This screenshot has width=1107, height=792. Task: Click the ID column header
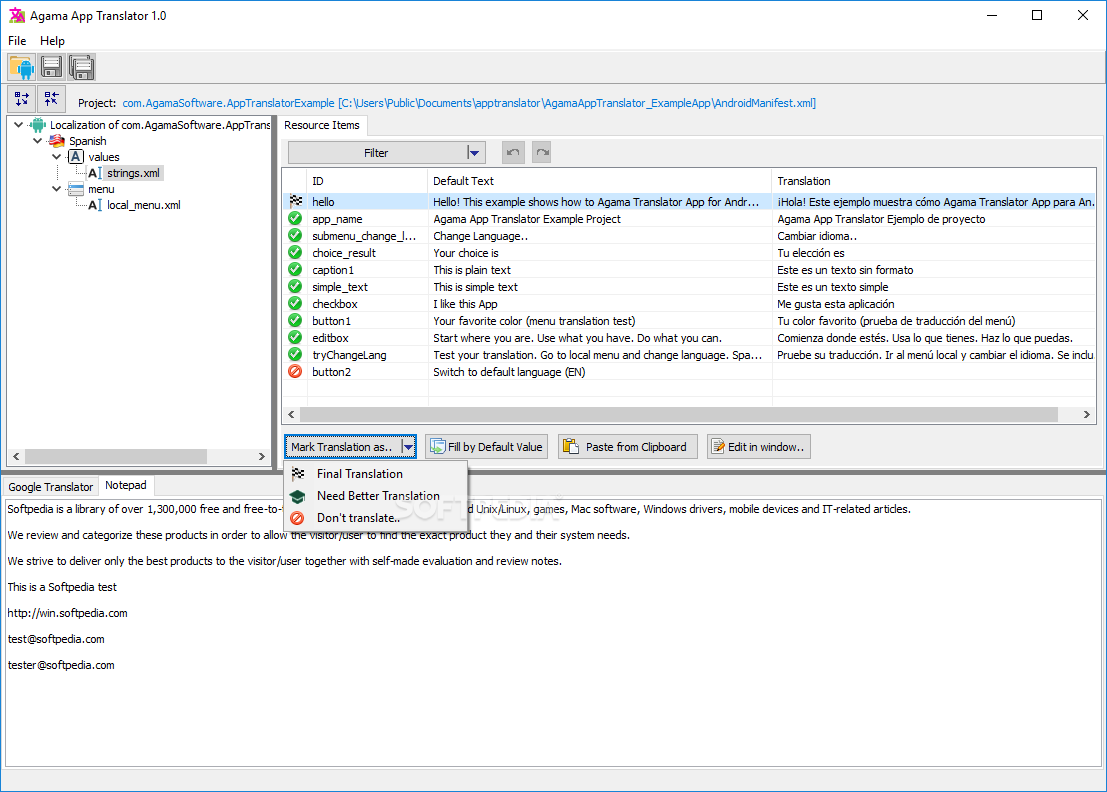pos(366,181)
